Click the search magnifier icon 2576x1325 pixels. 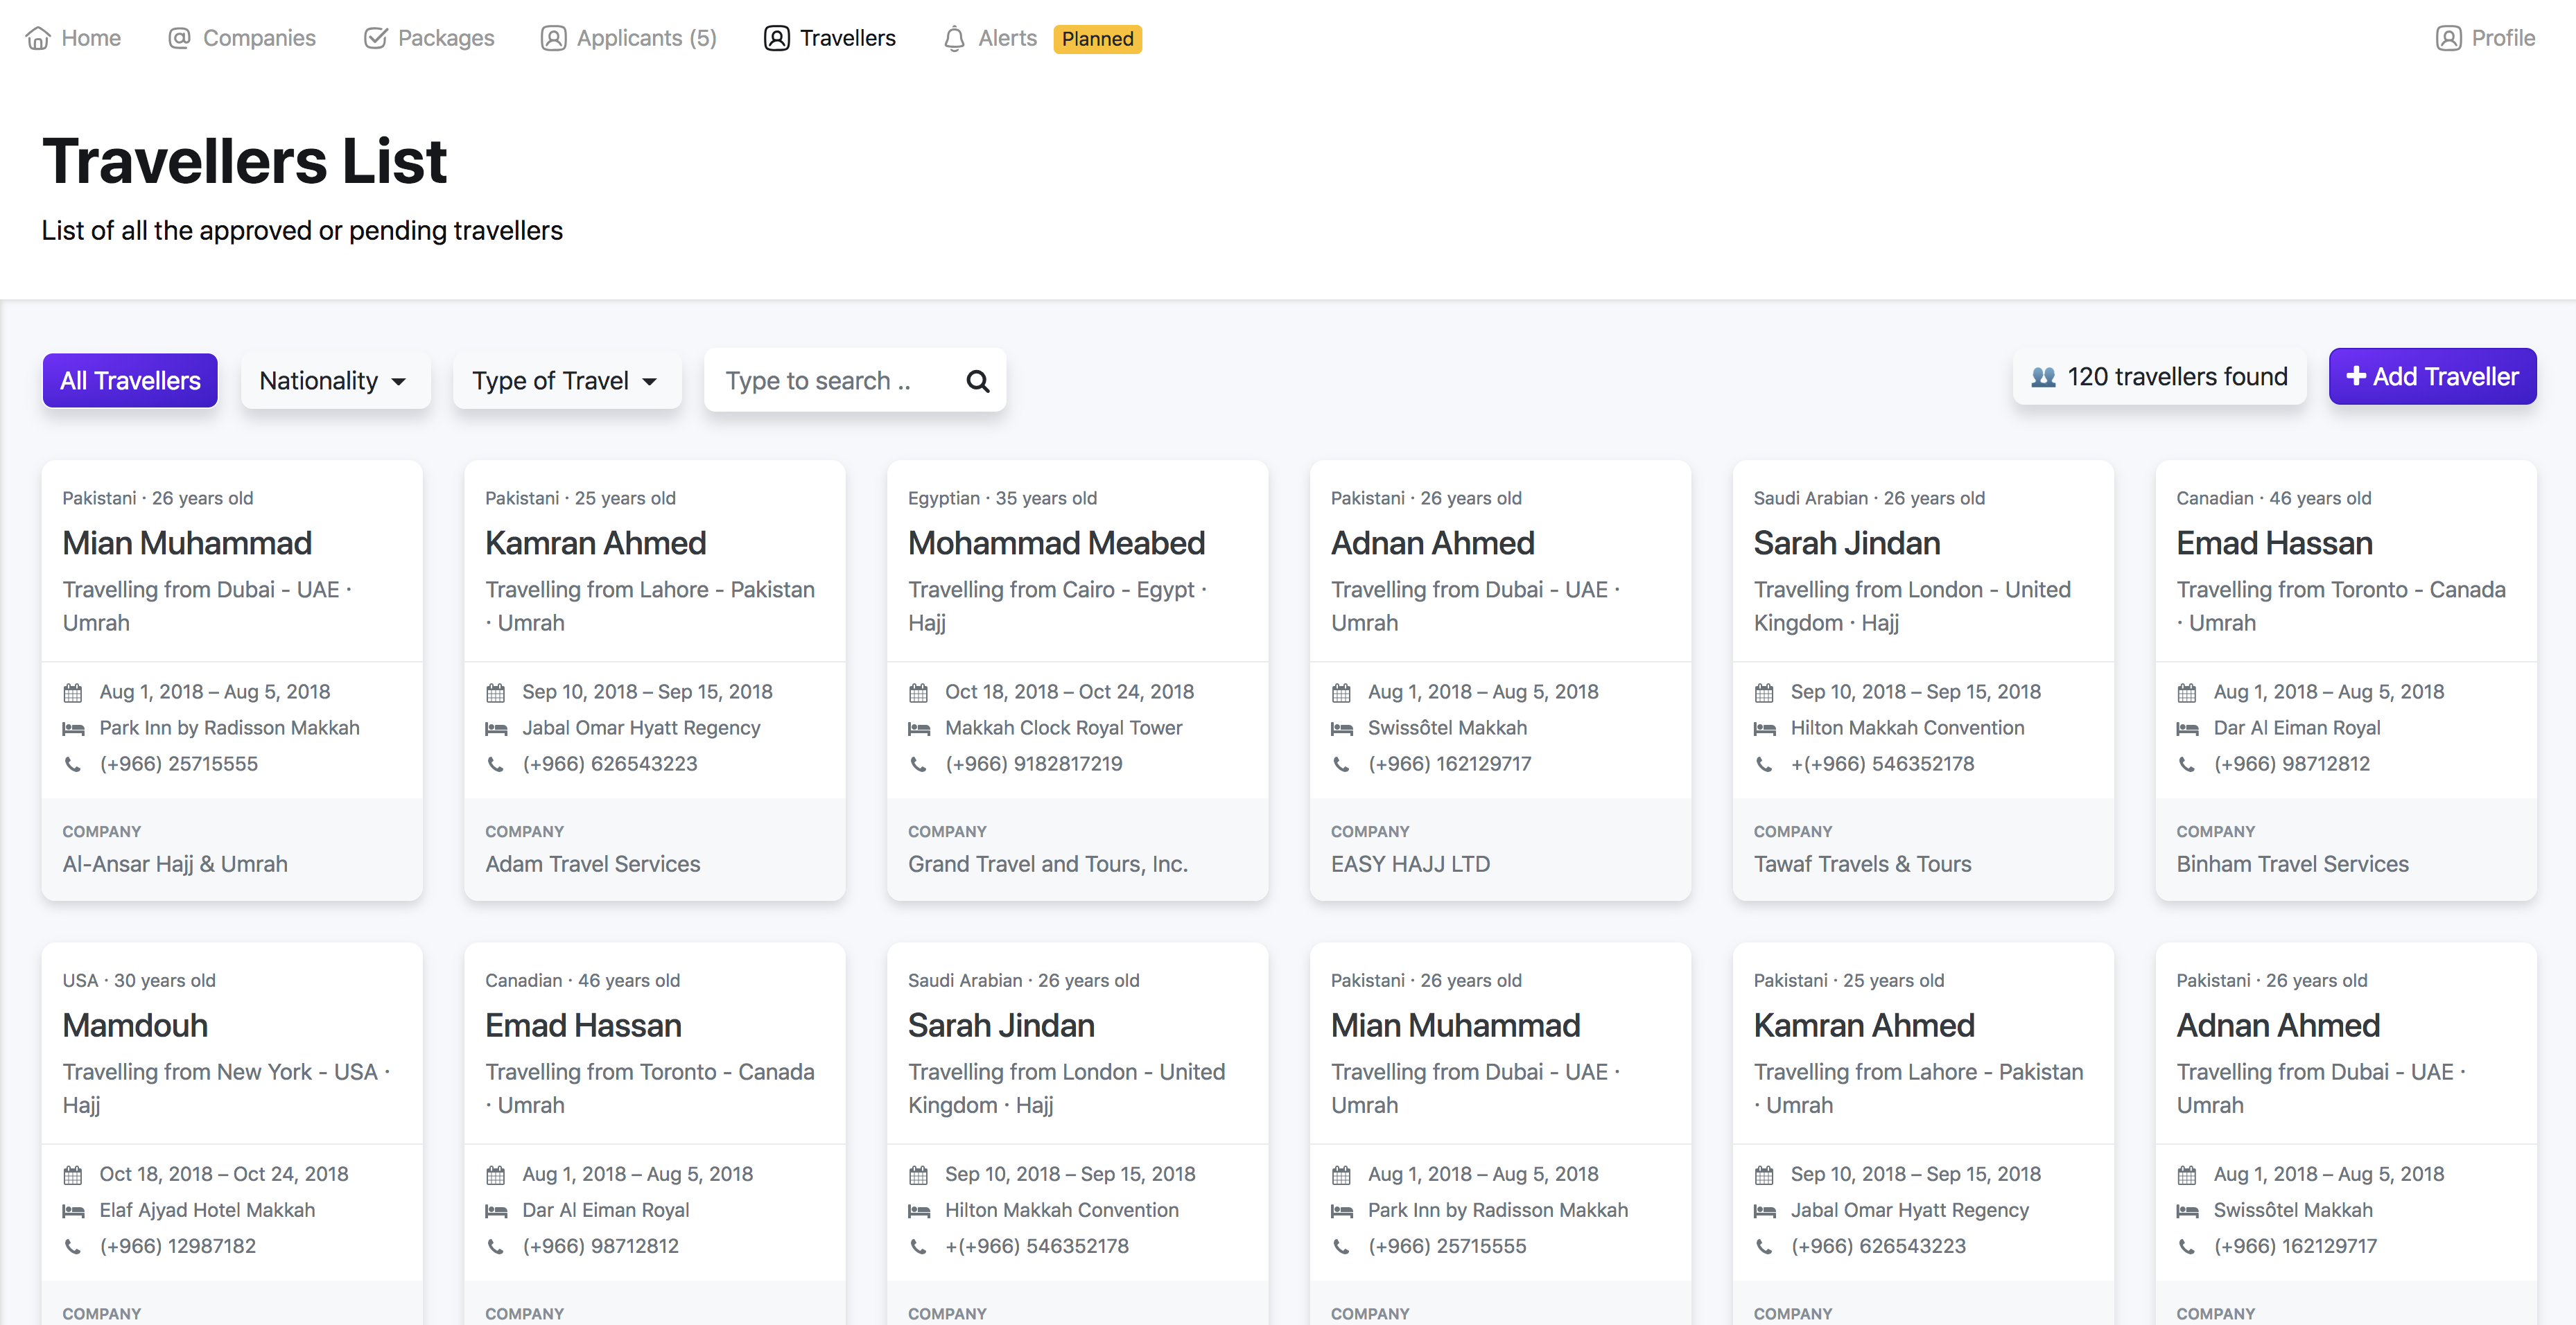click(977, 381)
